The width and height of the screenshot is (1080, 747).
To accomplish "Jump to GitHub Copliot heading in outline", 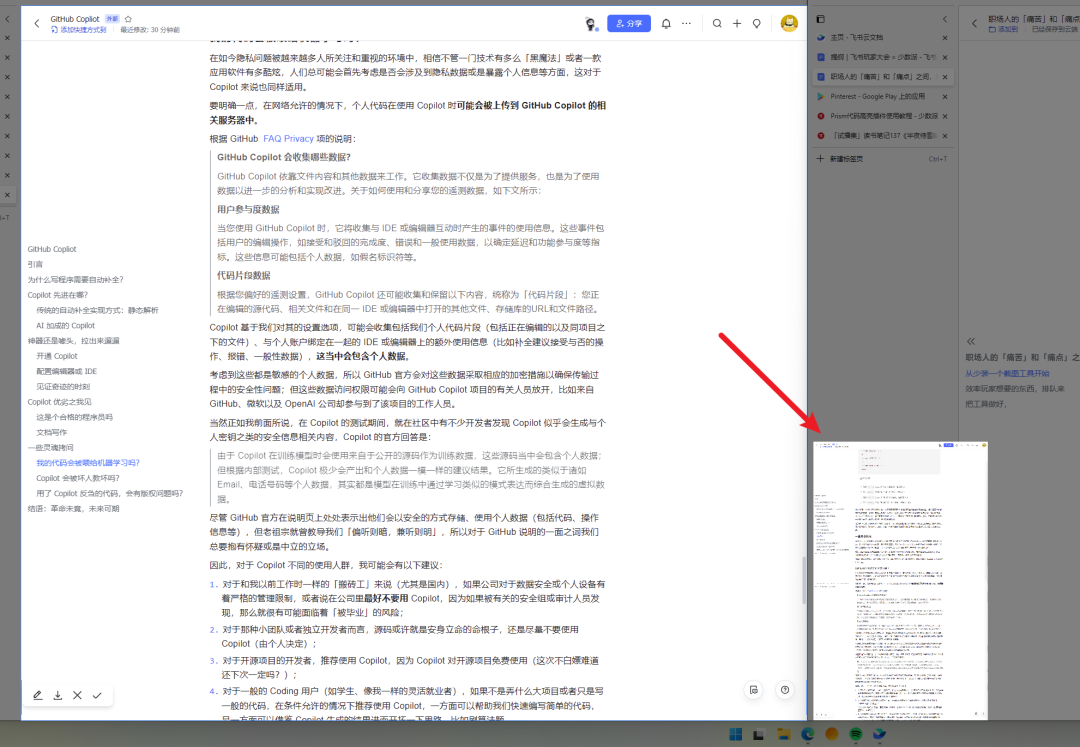I will click(x=52, y=249).
